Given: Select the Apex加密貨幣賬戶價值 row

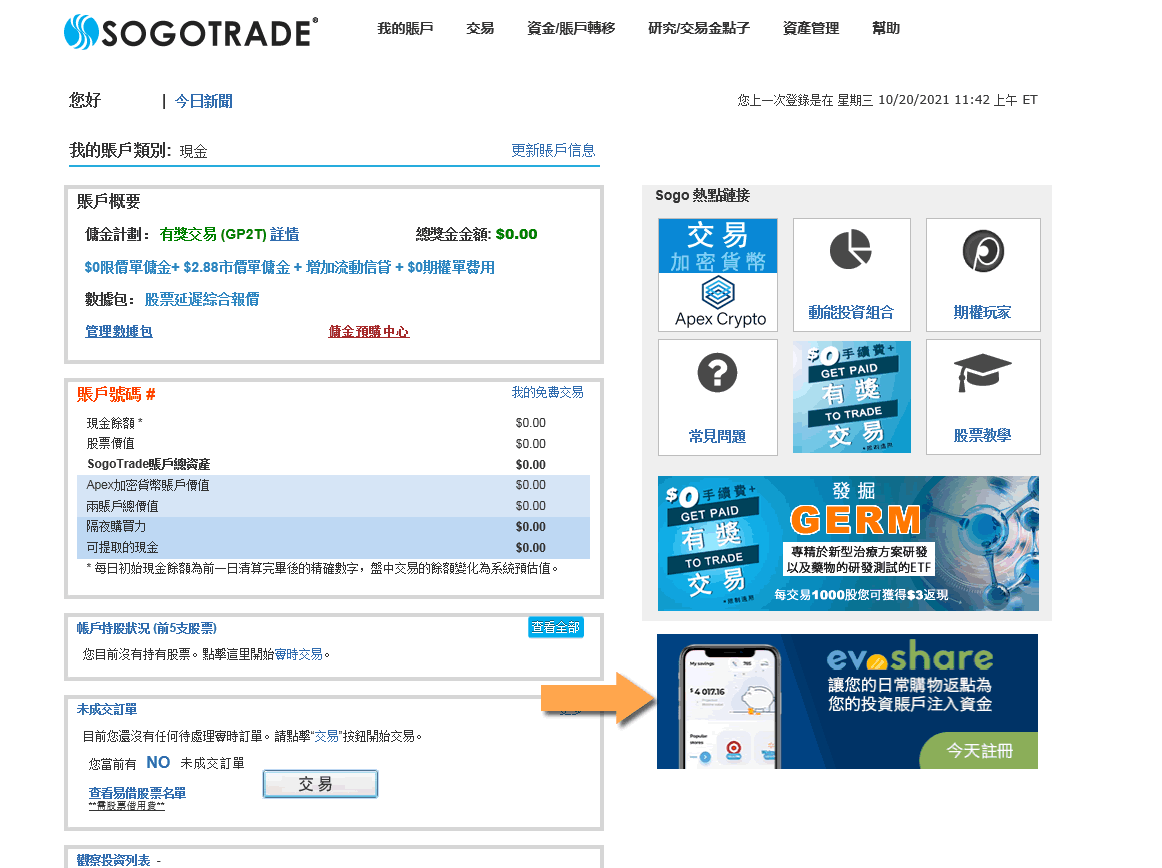Looking at the screenshot, I should pos(333,485).
